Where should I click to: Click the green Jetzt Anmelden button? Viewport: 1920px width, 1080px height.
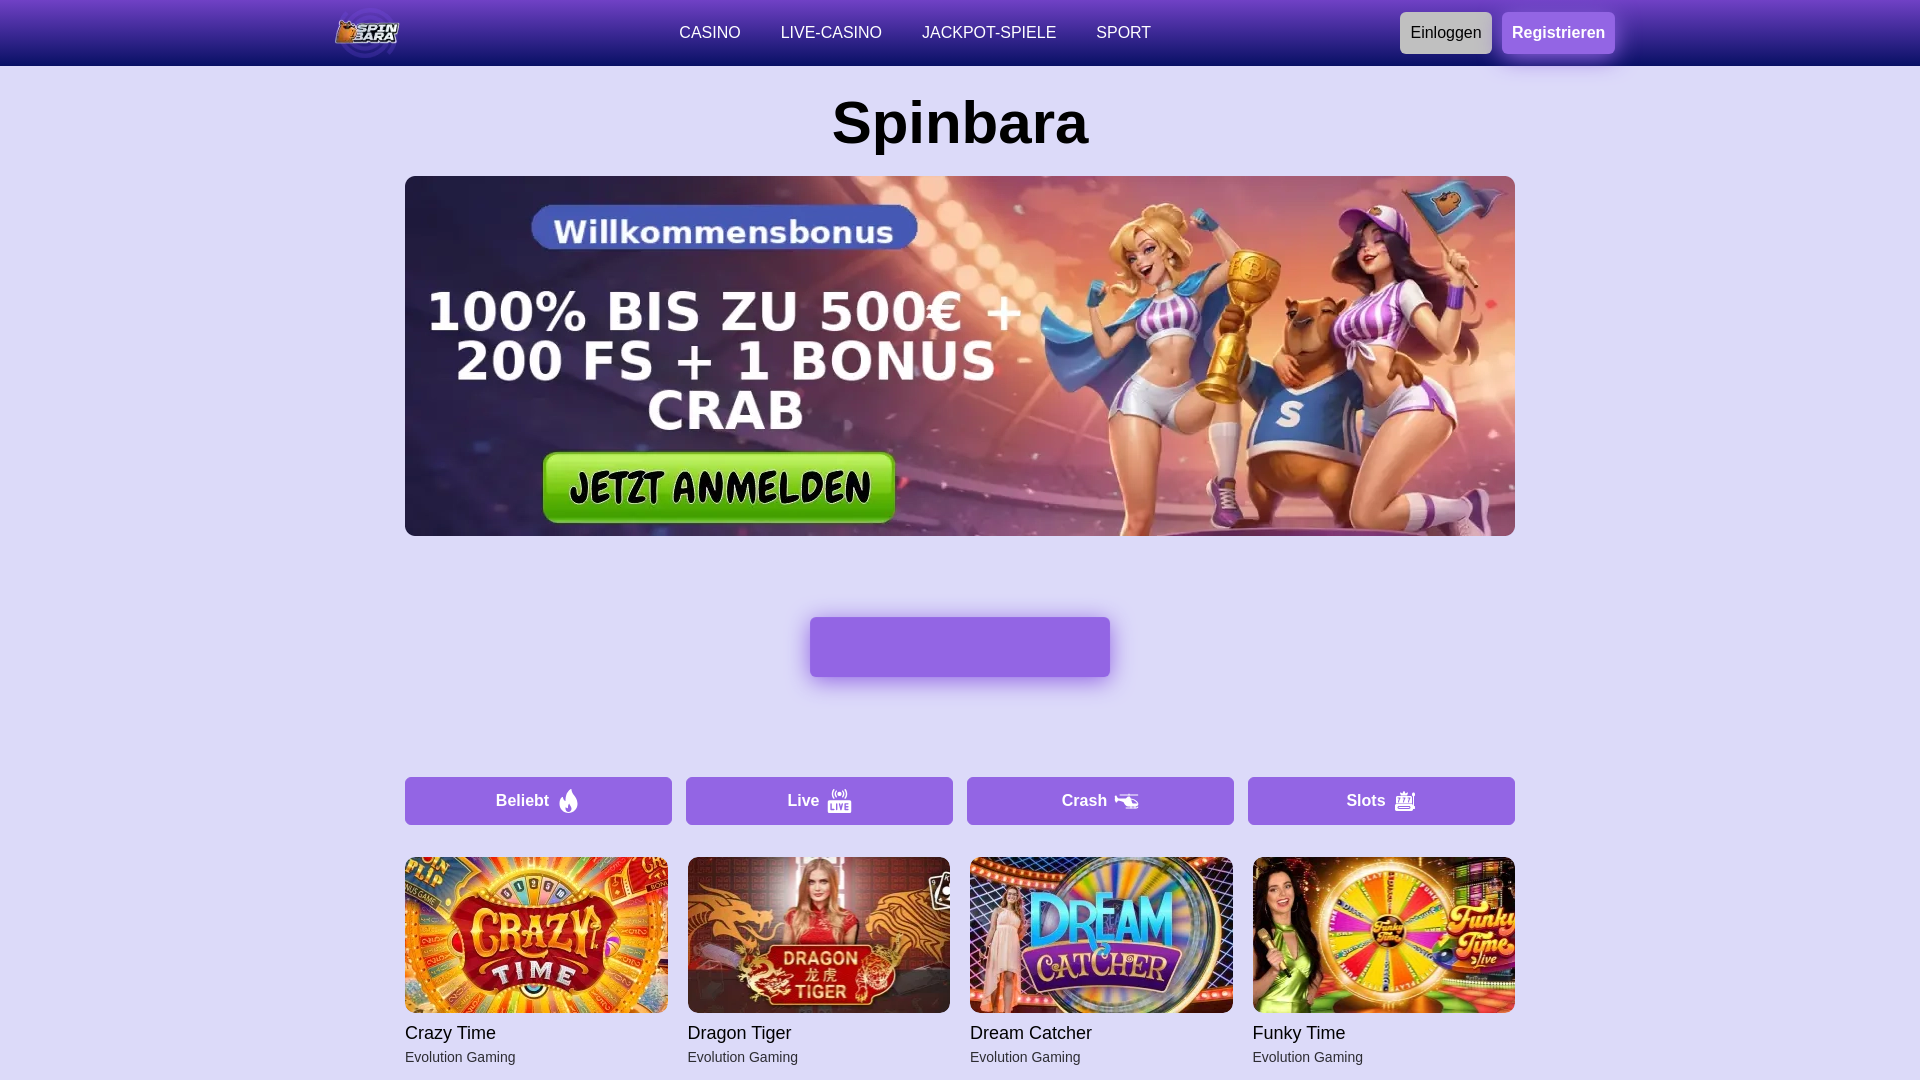tap(719, 488)
